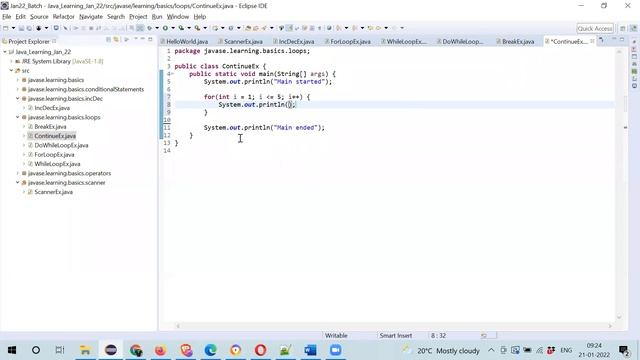Viewport: 640px width, 360px height.
Task: Click the green Run toolbar icon
Action: (165, 28)
